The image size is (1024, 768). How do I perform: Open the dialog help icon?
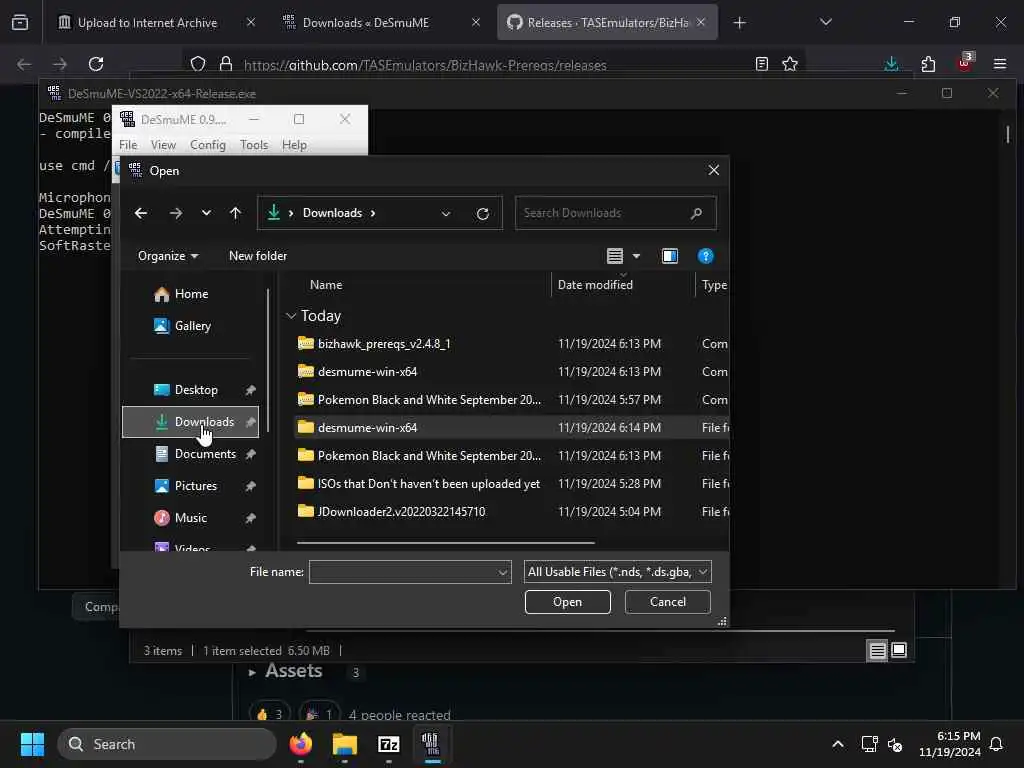coord(705,256)
